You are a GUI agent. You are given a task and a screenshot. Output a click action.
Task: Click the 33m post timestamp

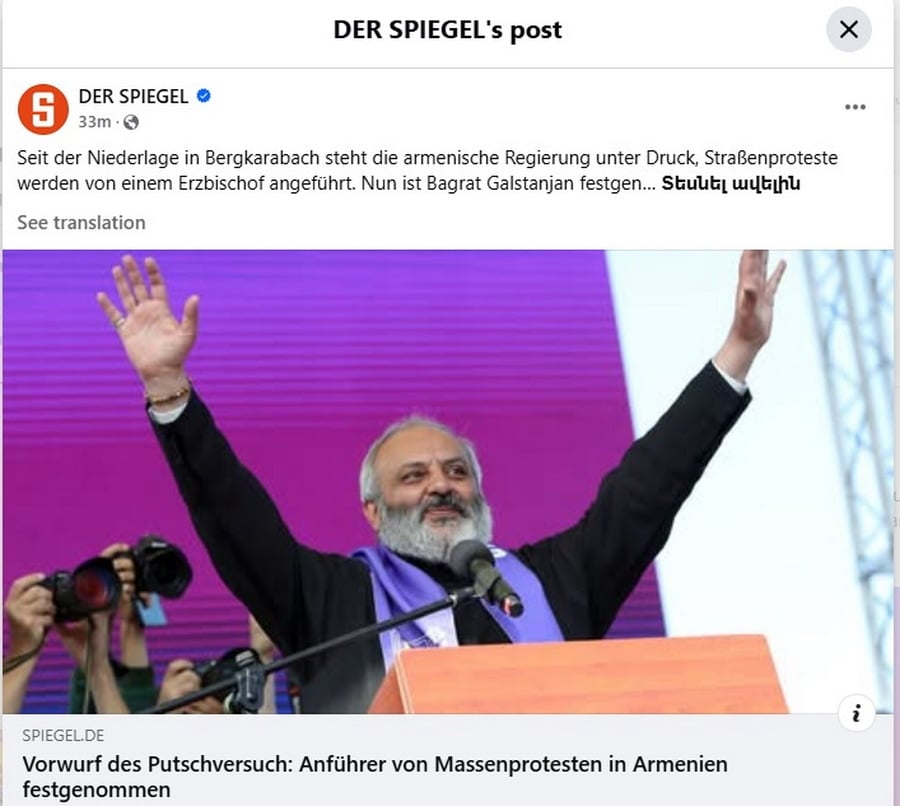click(x=94, y=122)
